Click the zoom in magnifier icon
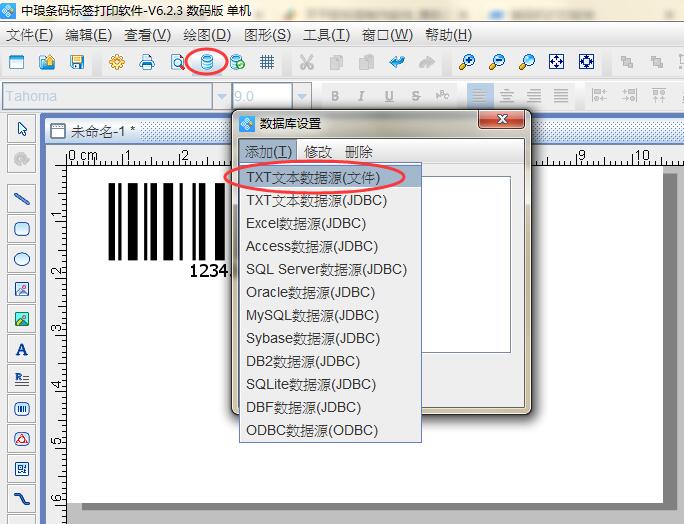The width and height of the screenshot is (684, 524). (x=467, y=62)
